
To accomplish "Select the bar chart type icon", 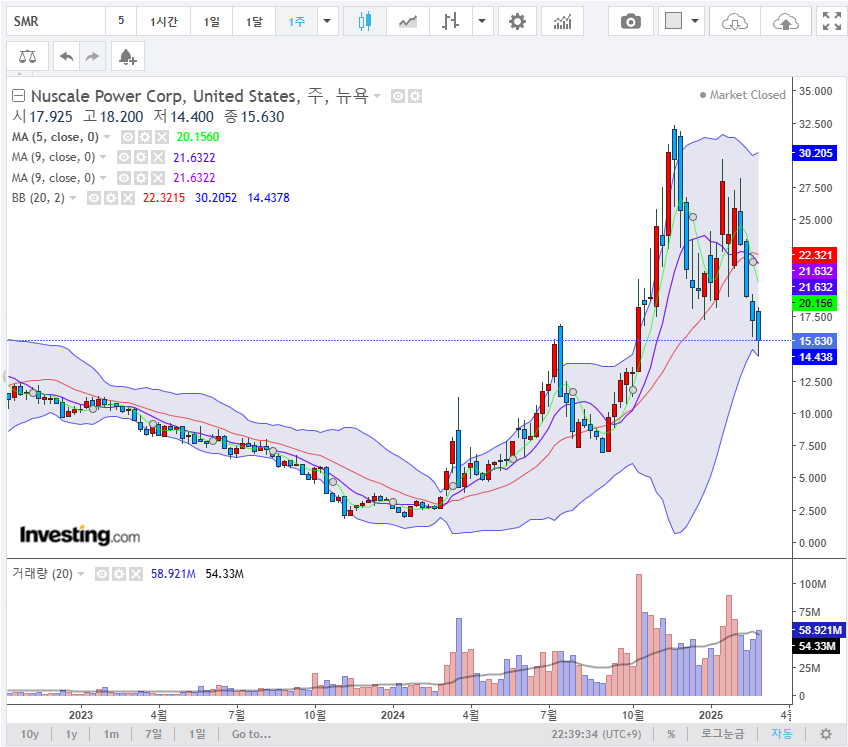I will click(450, 22).
